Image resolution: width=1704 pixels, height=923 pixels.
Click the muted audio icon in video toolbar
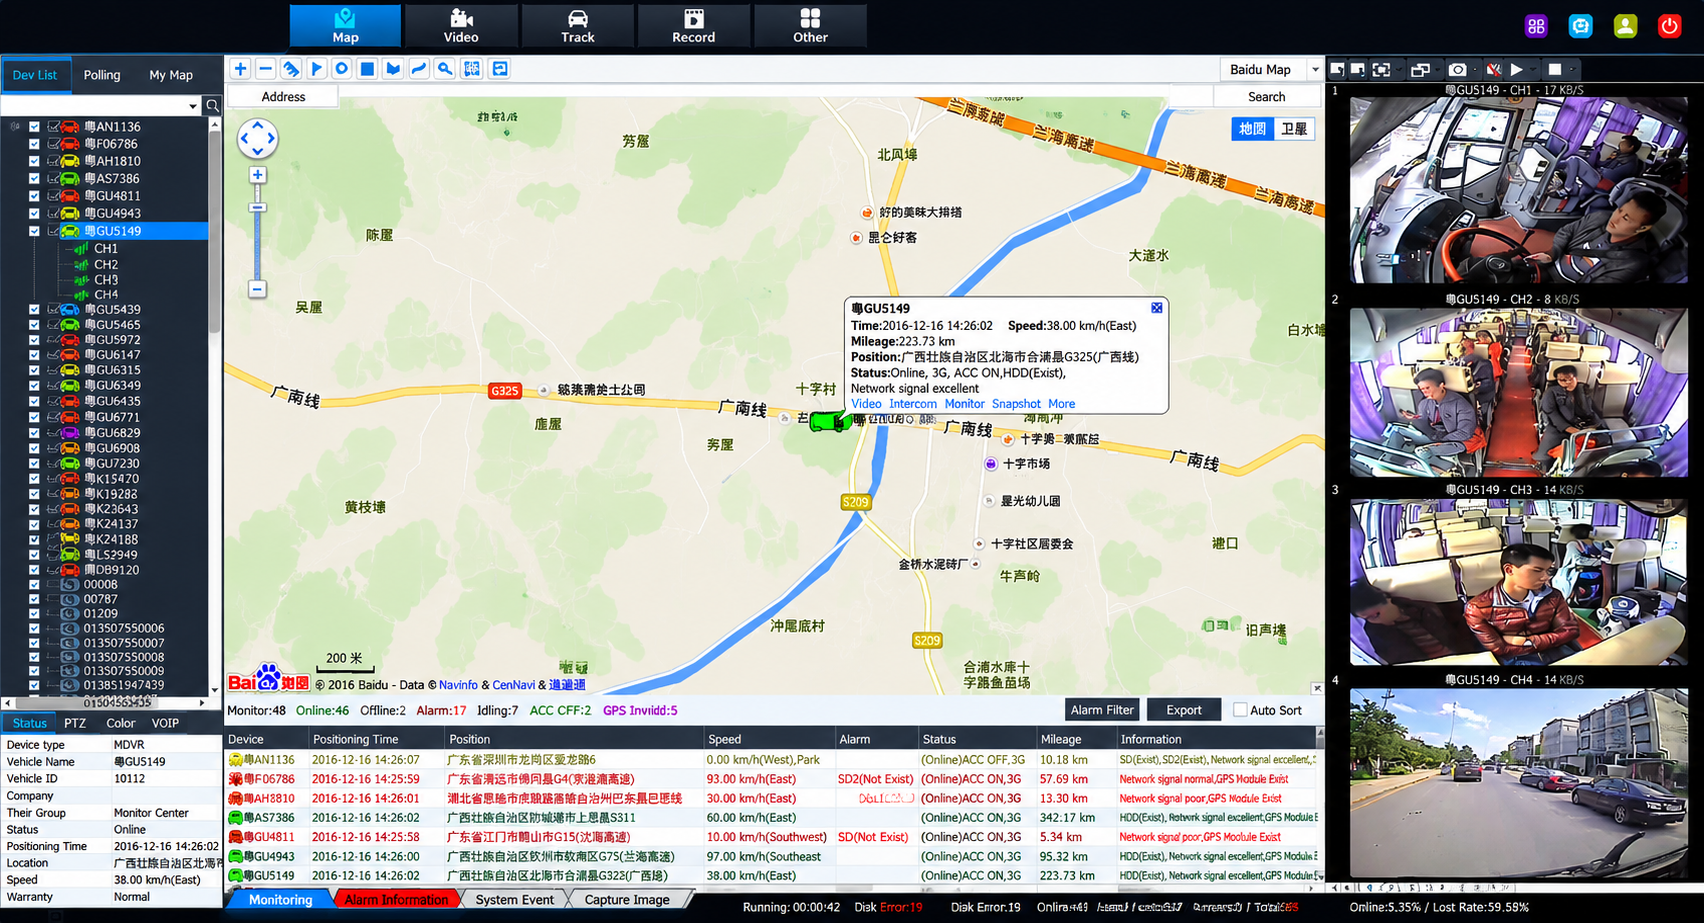click(1493, 69)
